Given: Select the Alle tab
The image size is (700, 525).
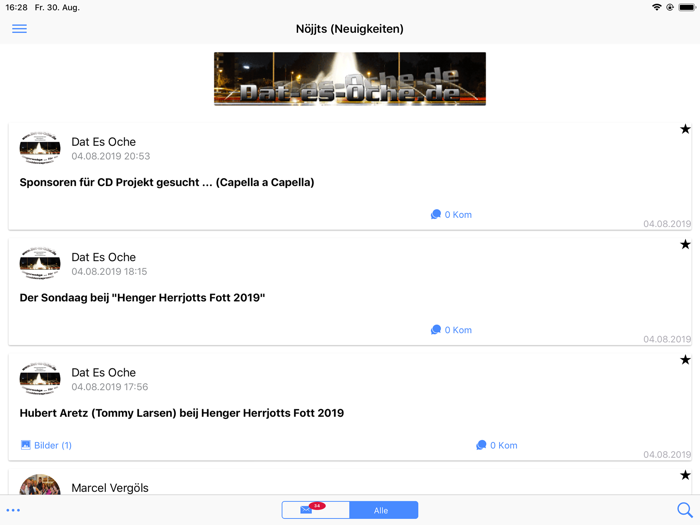Looking at the screenshot, I should point(383,510).
